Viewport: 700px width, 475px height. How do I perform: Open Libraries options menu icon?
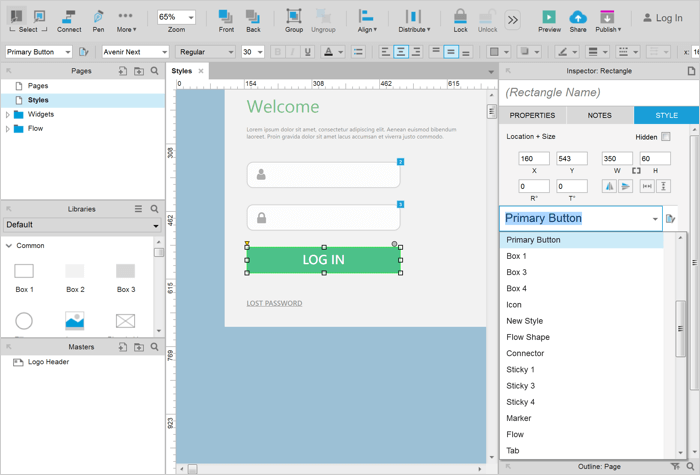click(138, 209)
